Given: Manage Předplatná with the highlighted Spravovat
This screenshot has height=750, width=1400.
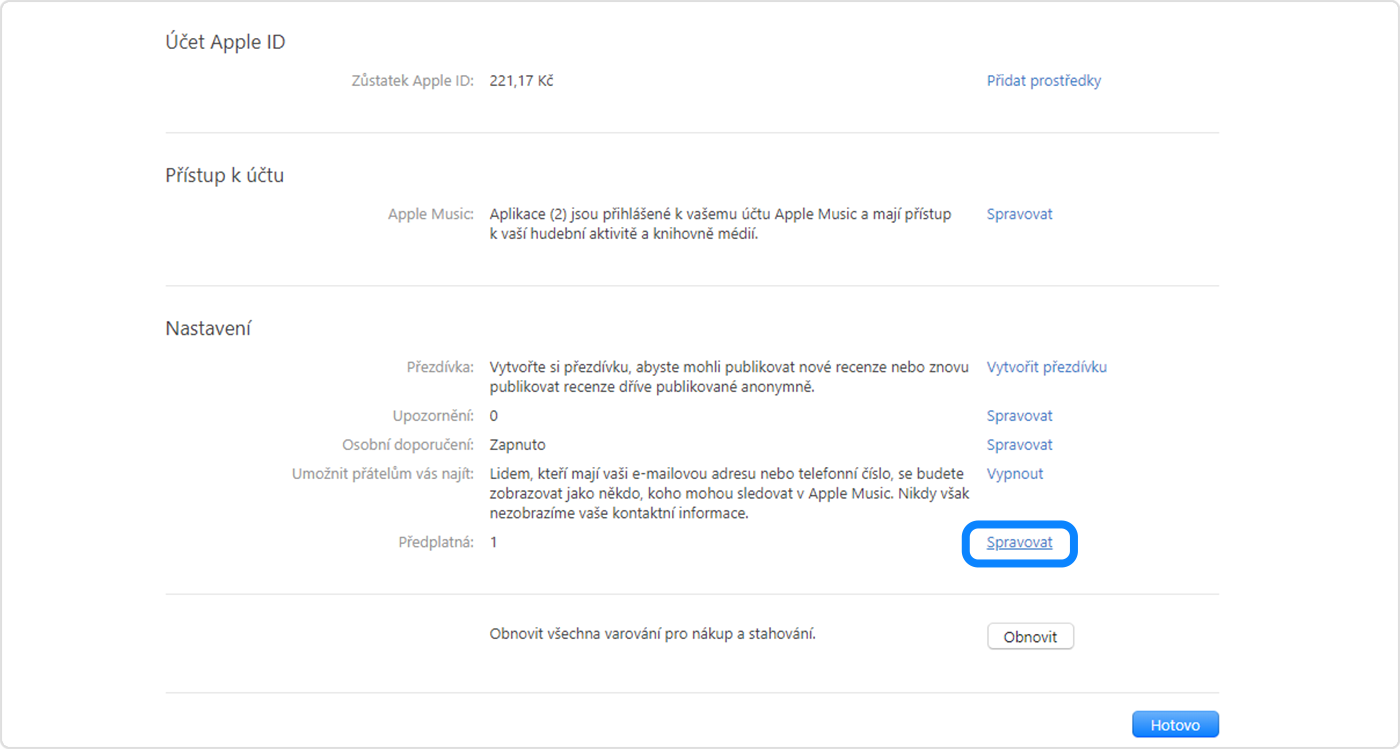Looking at the screenshot, I should (x=1019, y=542).
